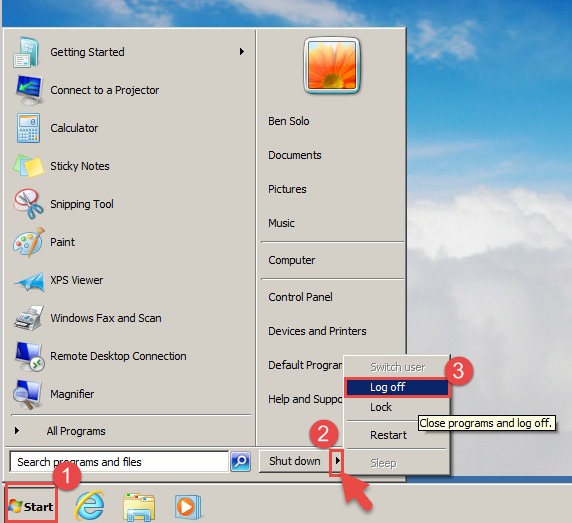Viewport: 572px width, 523px height.
Task: Open the Calculator icon
Action: click(x=28, y=128)
